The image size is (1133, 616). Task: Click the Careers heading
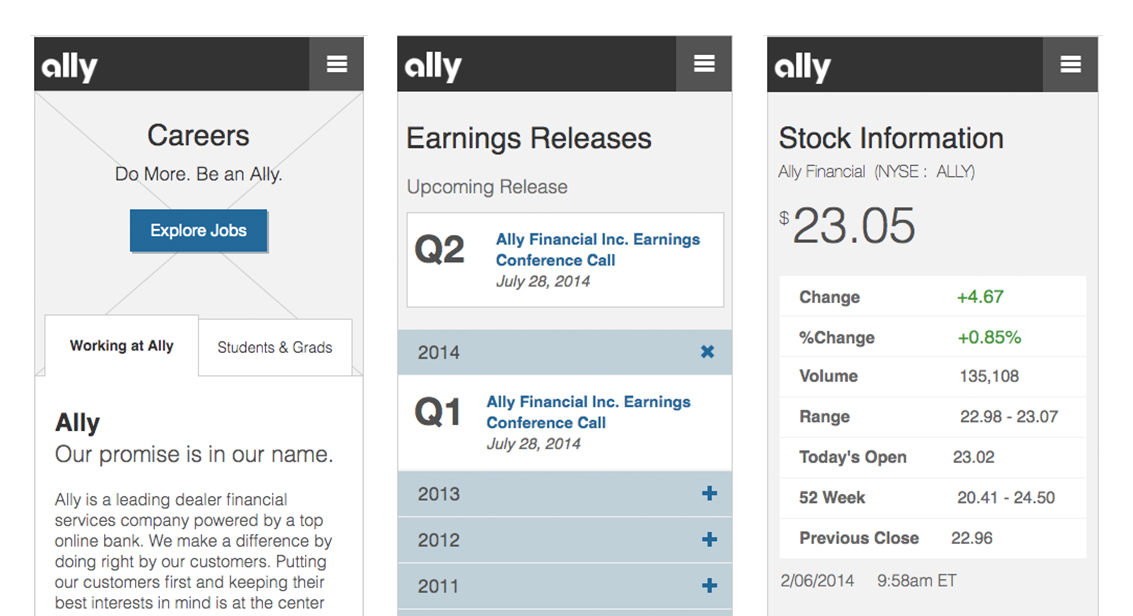pyautogui.click(x=199, y=135)
